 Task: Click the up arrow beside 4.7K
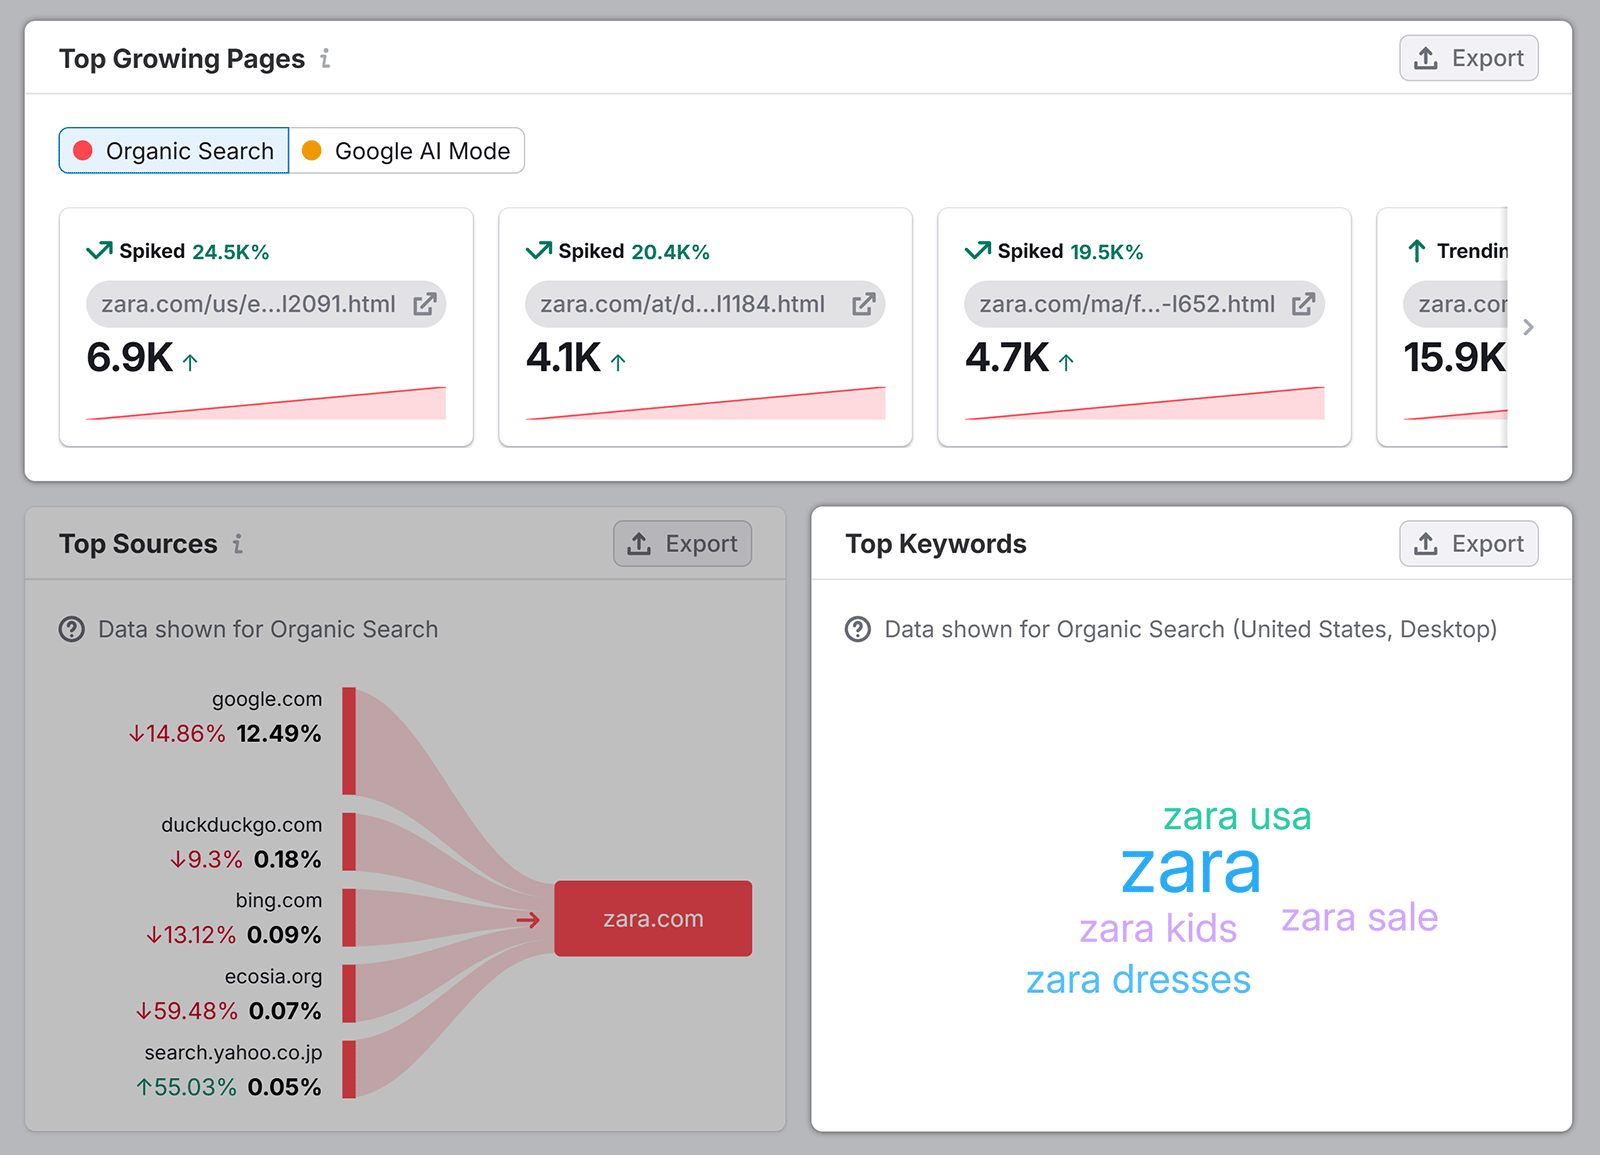pyautogui.click(x=1066, y=362)
